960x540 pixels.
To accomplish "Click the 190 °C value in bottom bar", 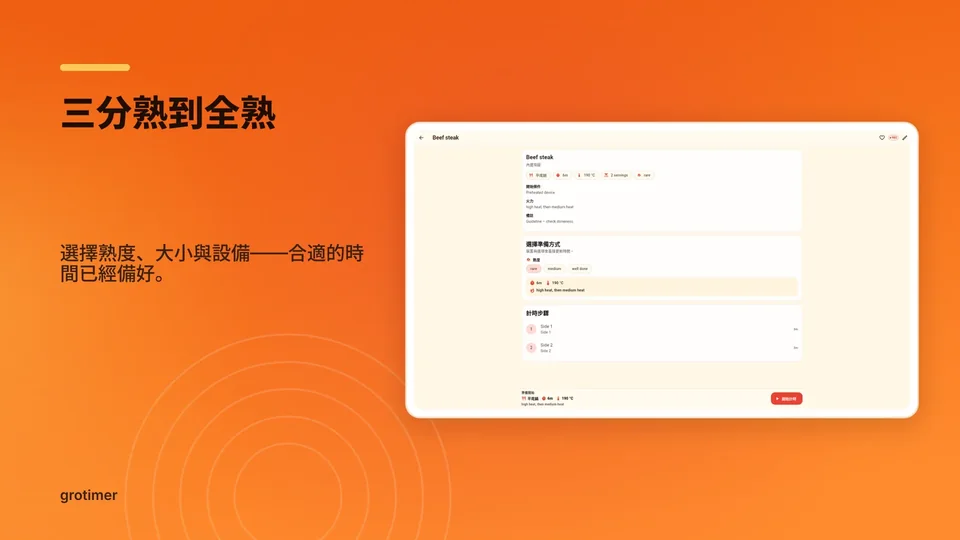I will [x=565, y=399].
